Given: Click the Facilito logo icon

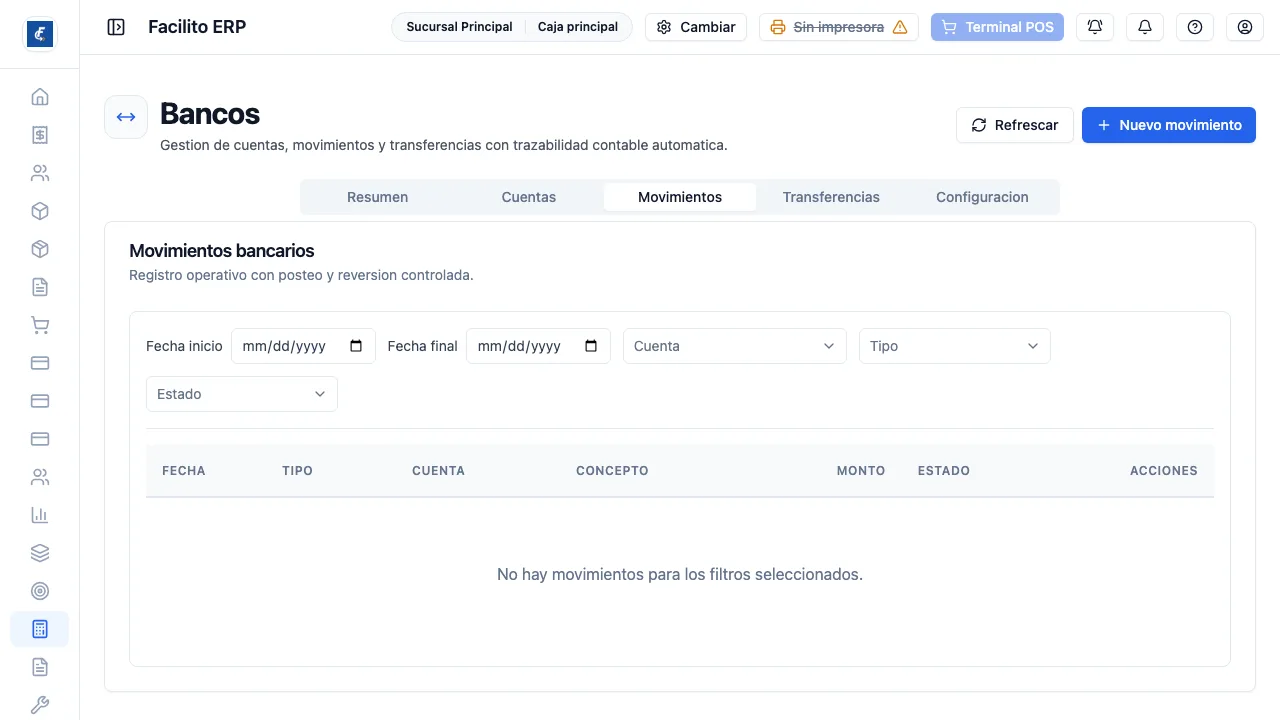Looking at the screenshot, I should (40, 34).
